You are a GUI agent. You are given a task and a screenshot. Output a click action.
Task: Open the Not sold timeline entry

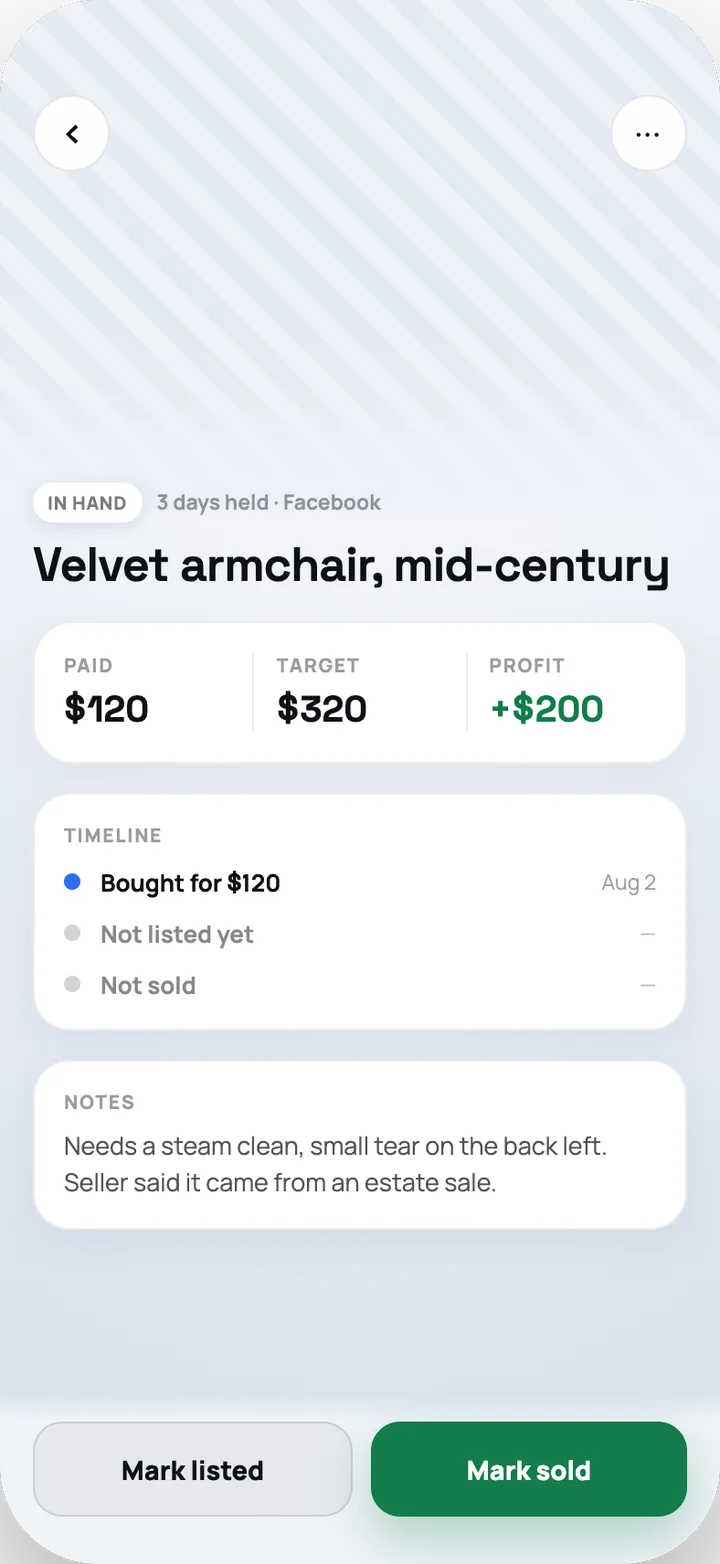click(360, 985)
